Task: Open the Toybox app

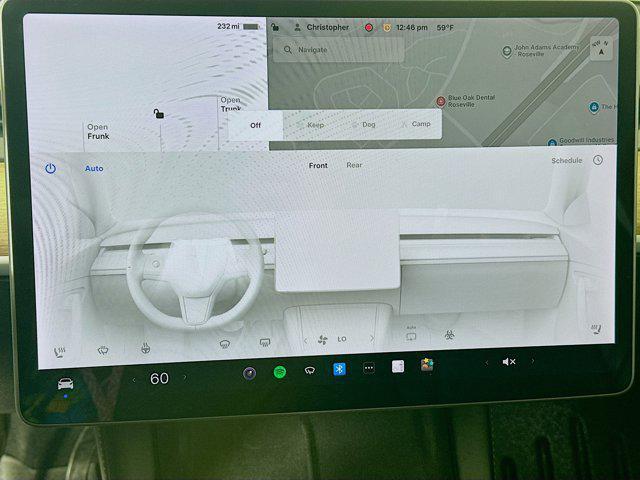Action: 427,364
